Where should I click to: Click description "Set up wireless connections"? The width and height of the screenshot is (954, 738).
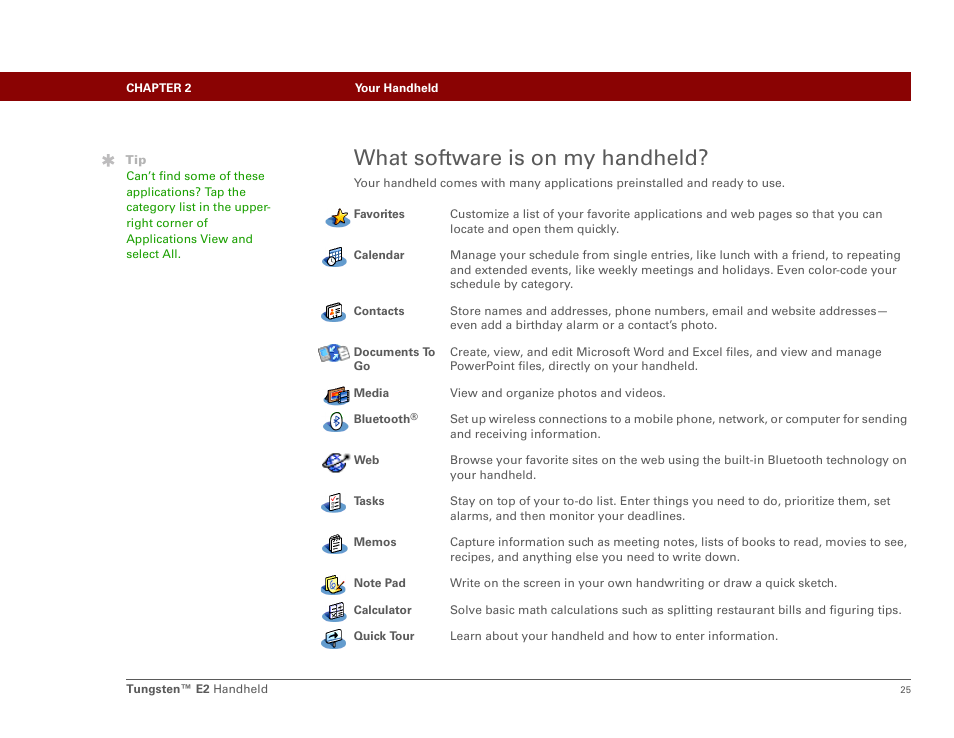(x=678, y=426)
